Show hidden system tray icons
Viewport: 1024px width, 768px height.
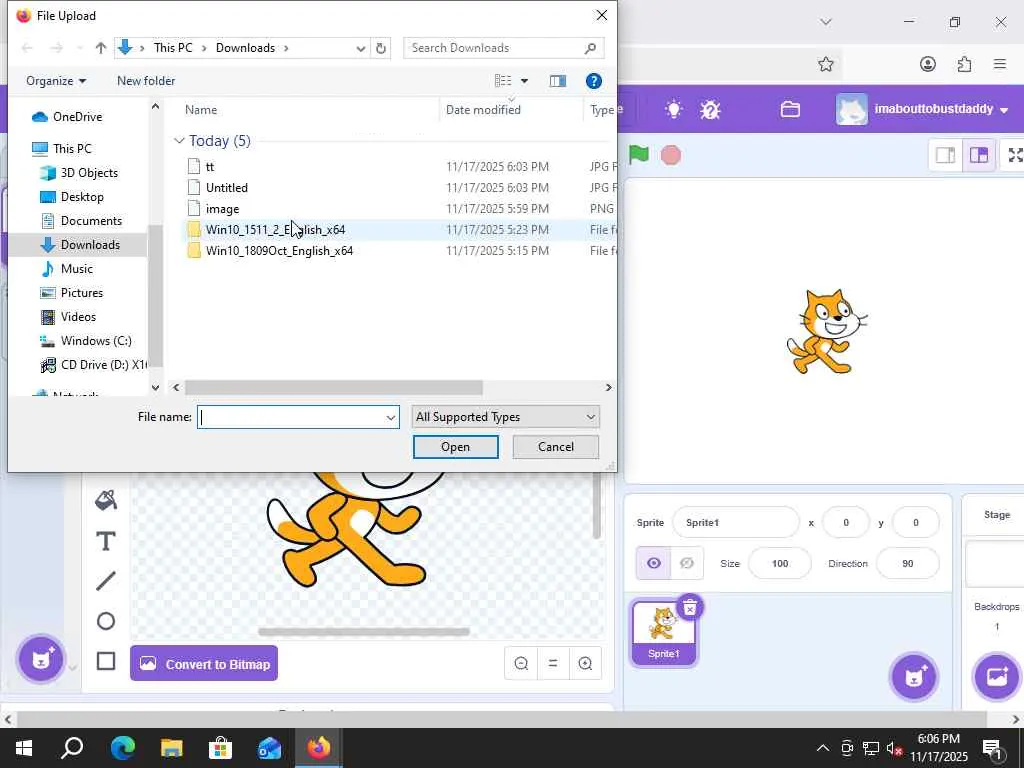tap(823, 748)
